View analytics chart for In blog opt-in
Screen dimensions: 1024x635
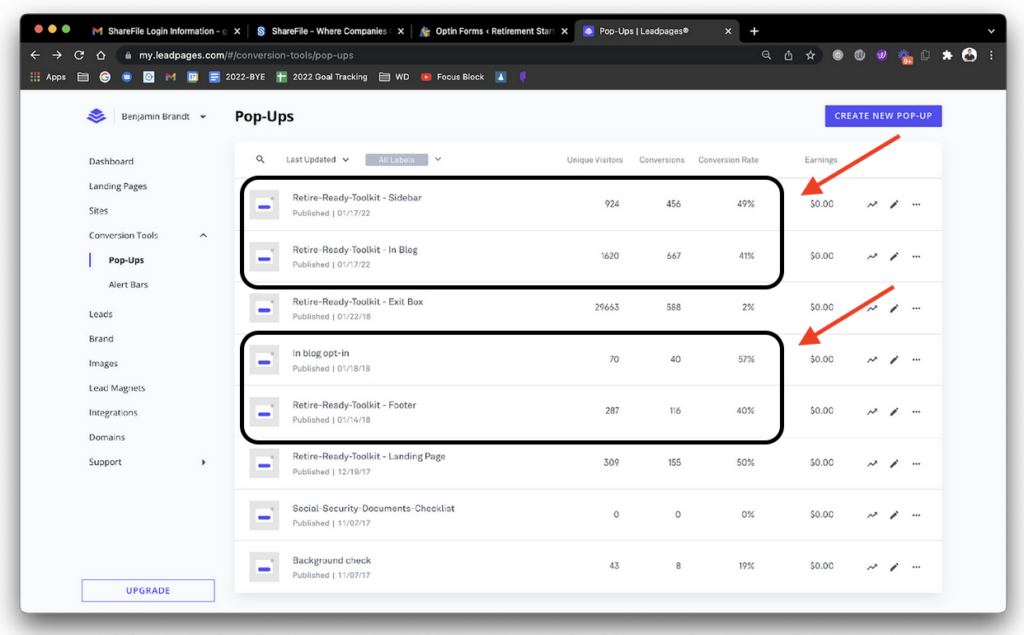(872, 359)
